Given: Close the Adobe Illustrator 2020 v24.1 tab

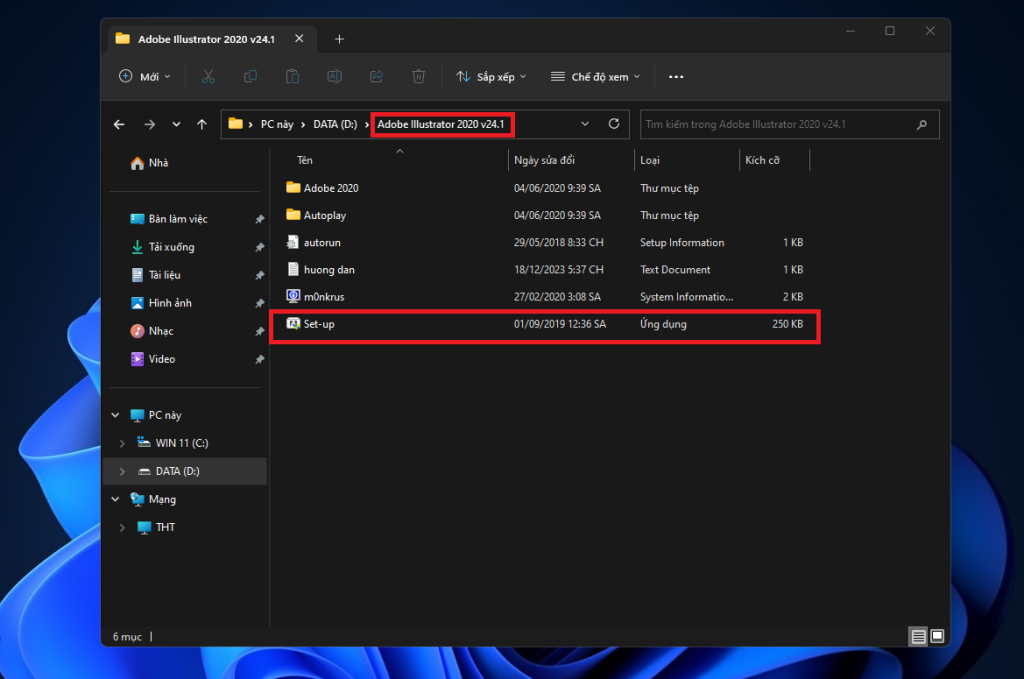Looking at the screenshot, I should click(299, 39).
